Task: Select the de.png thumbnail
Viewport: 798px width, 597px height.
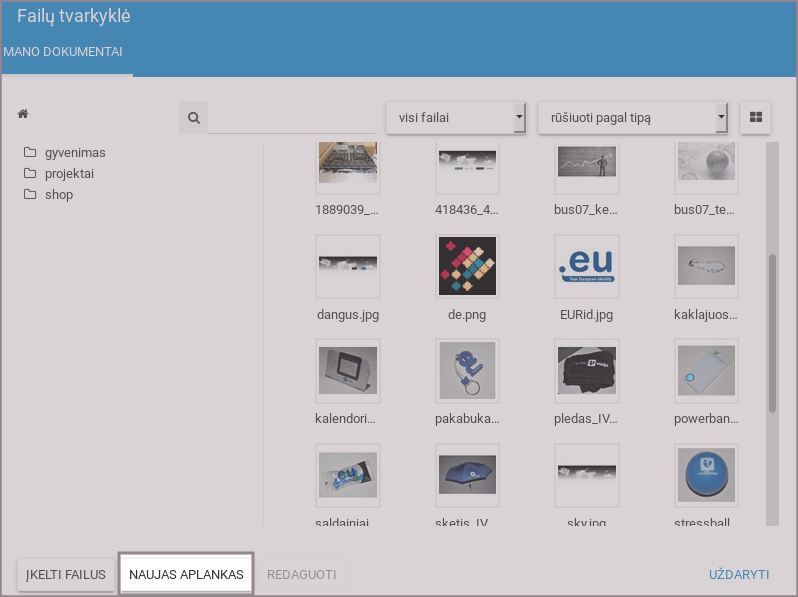Action: coord(468,266)
